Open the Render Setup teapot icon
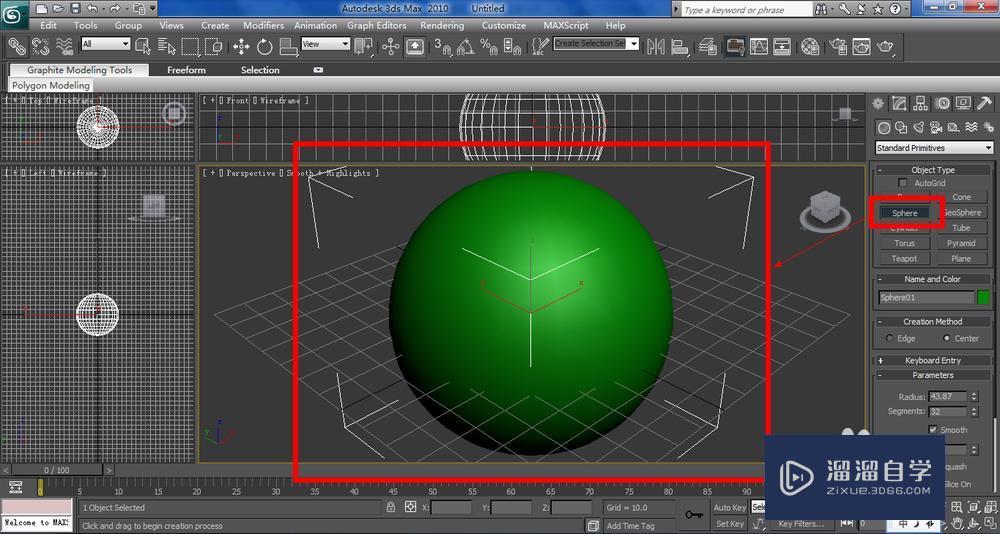1000x534 pixels. click(x=839, y=46)
